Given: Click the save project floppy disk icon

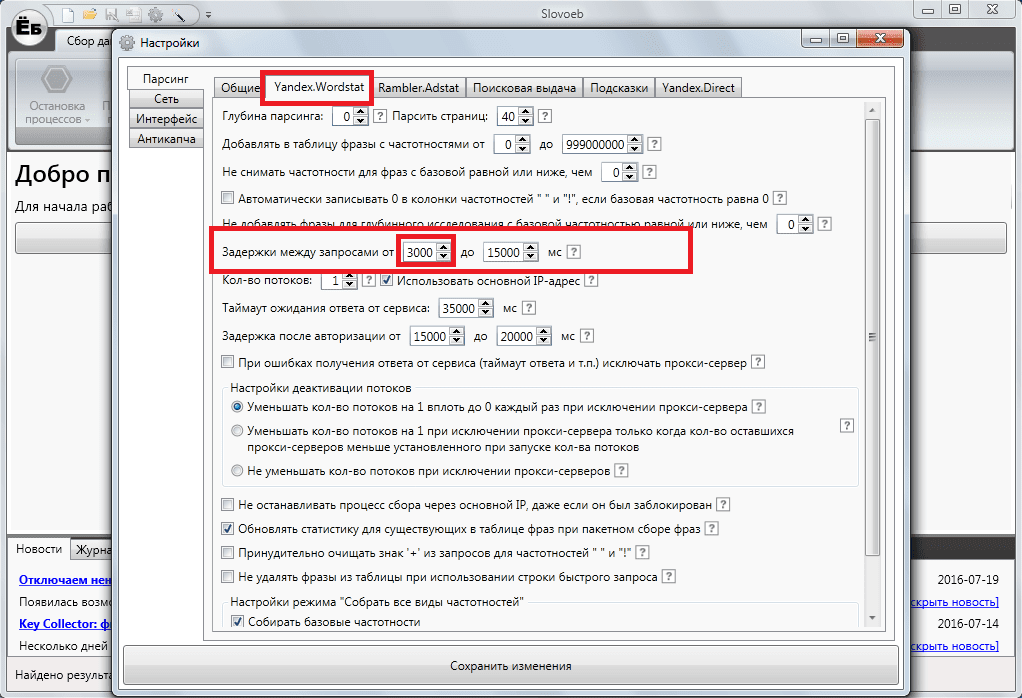Looking at the screenshot, I should 111,14.
